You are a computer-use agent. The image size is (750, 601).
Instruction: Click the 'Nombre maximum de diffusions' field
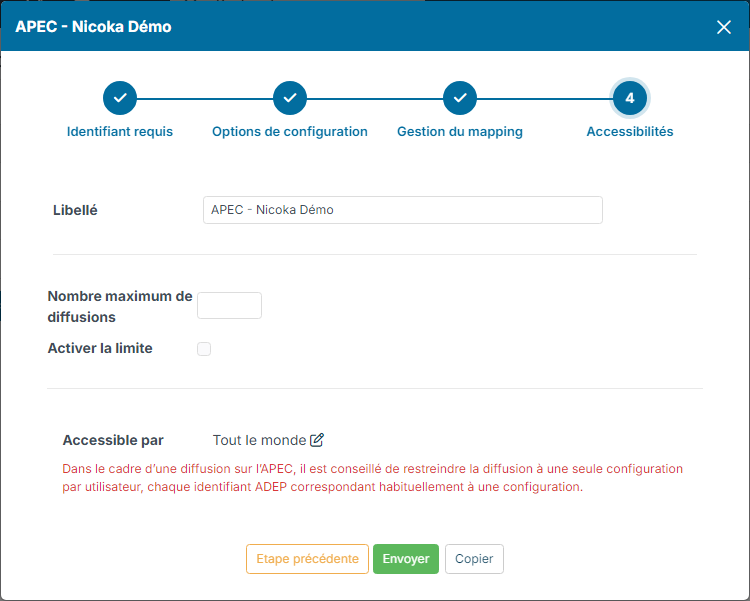230,305
